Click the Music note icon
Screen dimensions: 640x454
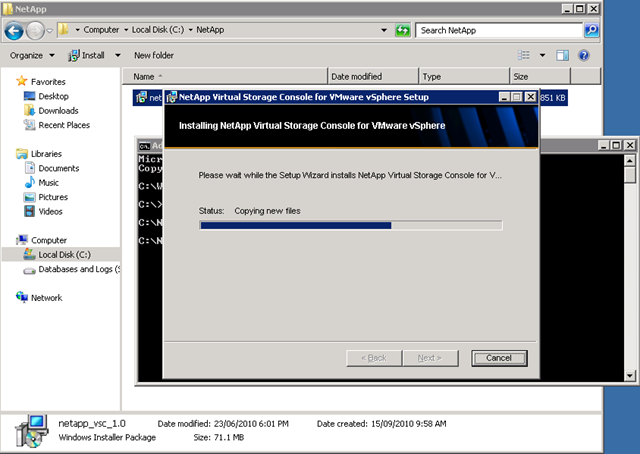[x=29, y=182]
